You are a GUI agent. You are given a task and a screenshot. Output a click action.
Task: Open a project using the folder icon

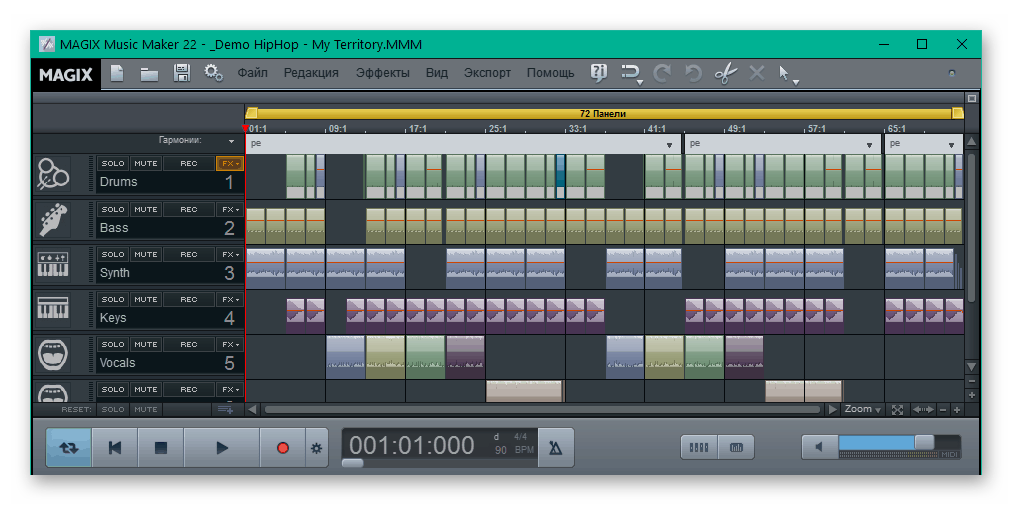pos(149,74)
